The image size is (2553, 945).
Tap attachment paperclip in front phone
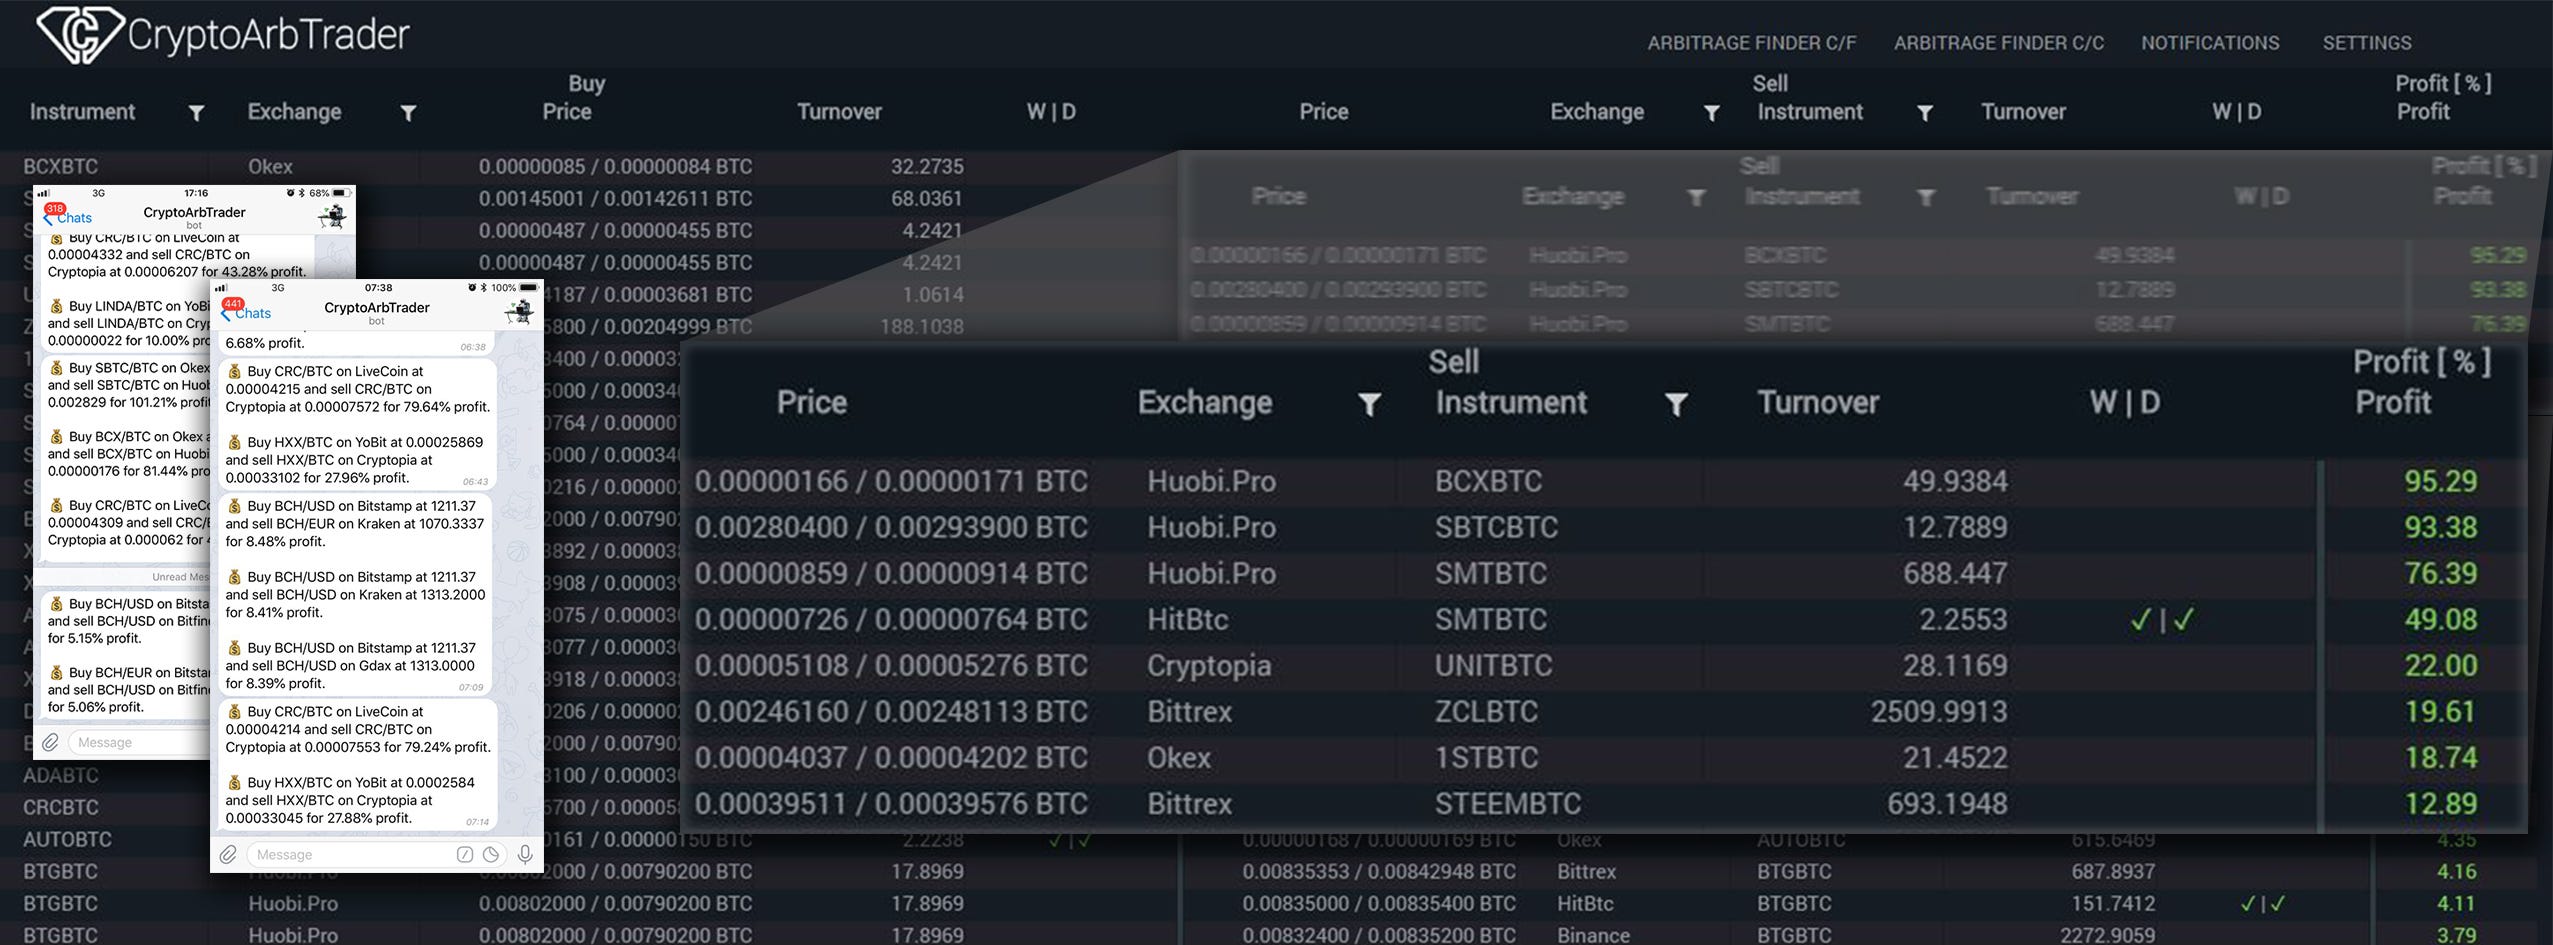(229, 854)
